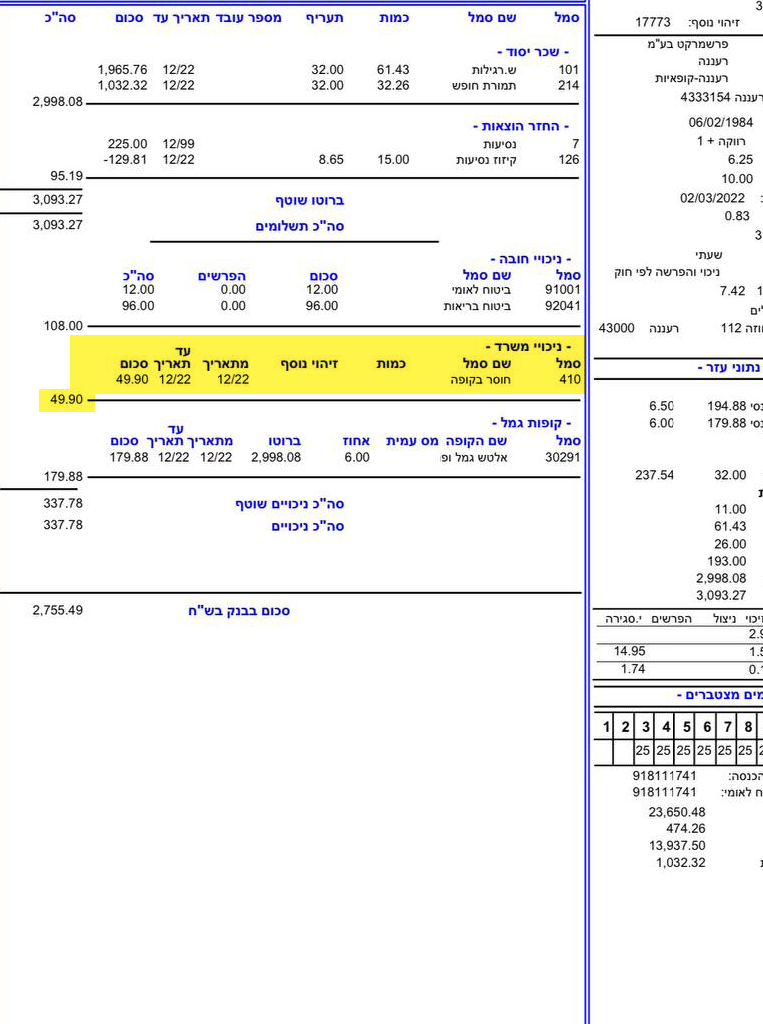Click deduction code 92041
The image size is (763, 1024).
pos(562,306)
